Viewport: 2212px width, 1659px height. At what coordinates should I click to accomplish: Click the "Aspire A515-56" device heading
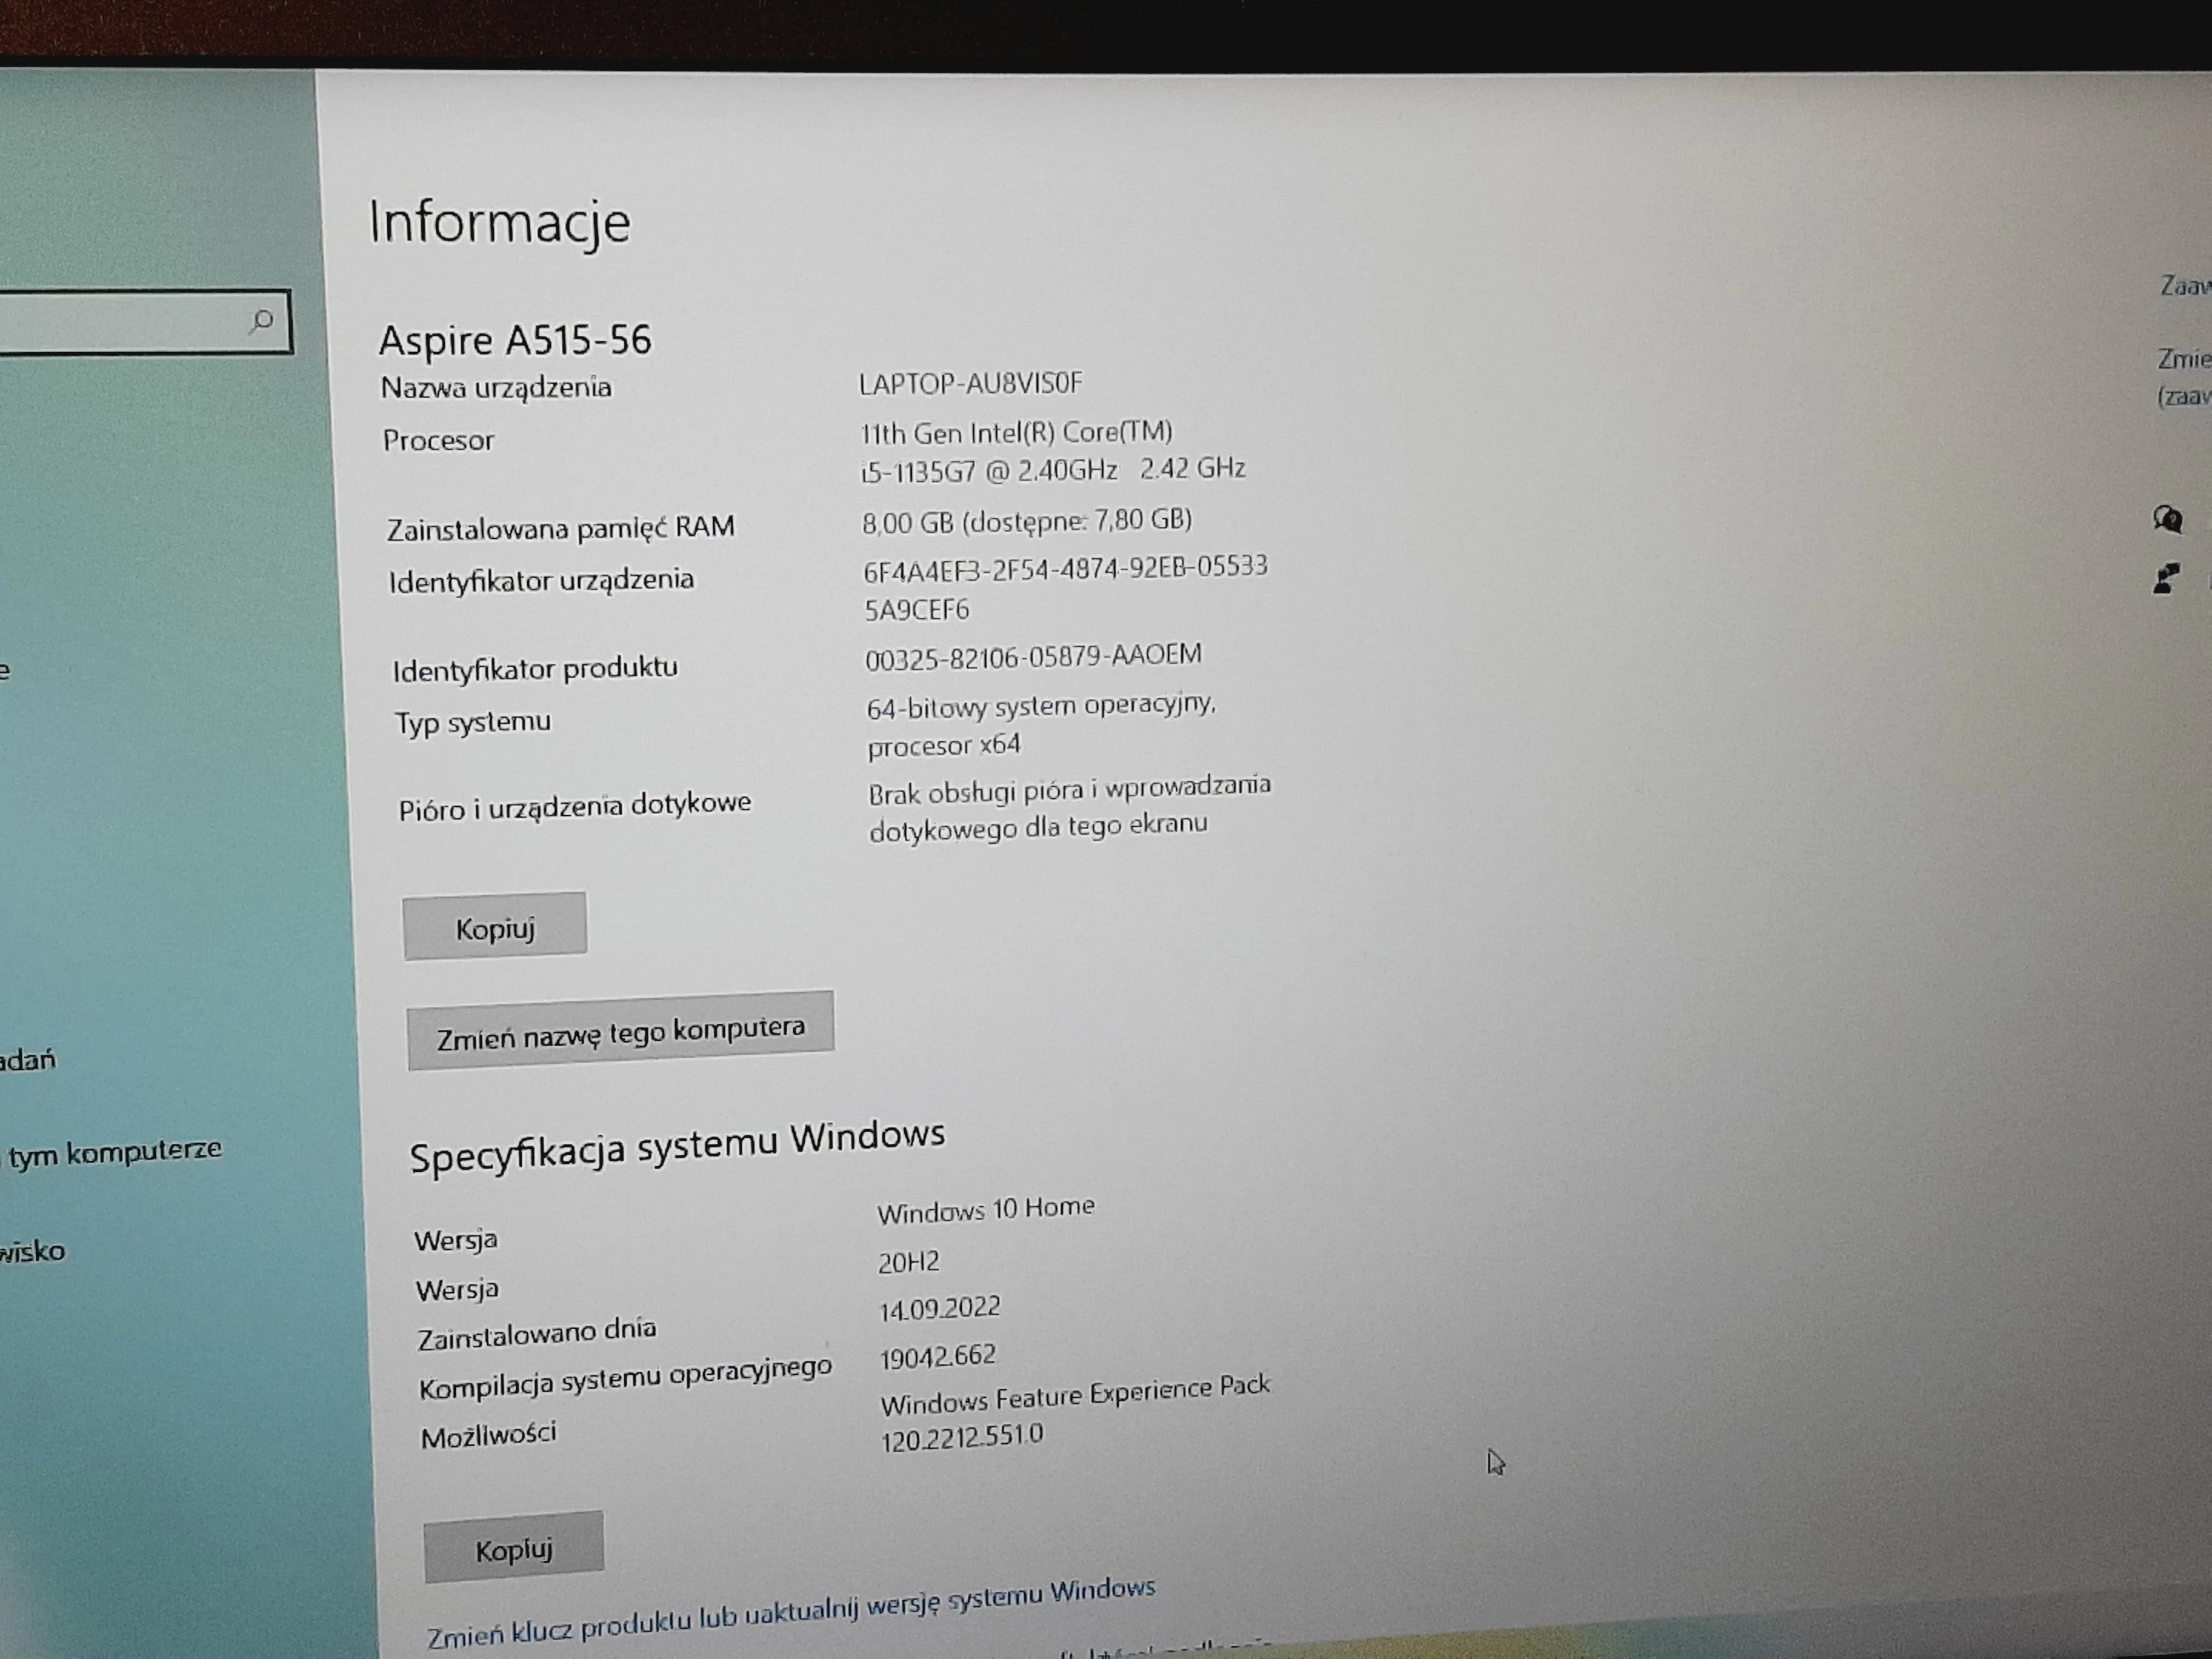click(516, 338)
